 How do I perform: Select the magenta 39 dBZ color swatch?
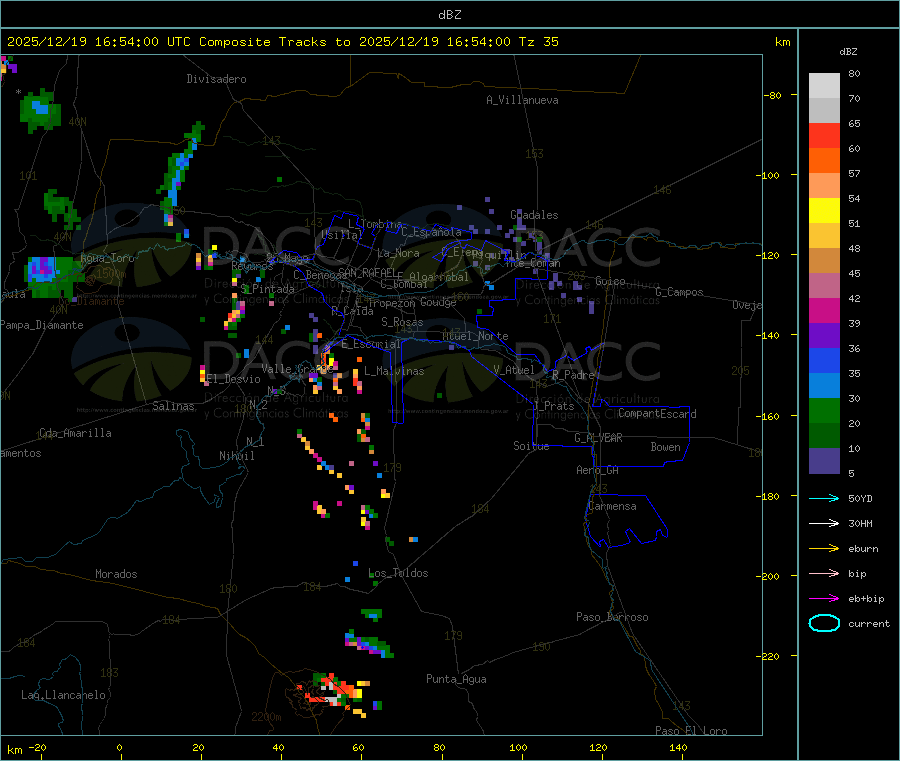coord(824,310)
